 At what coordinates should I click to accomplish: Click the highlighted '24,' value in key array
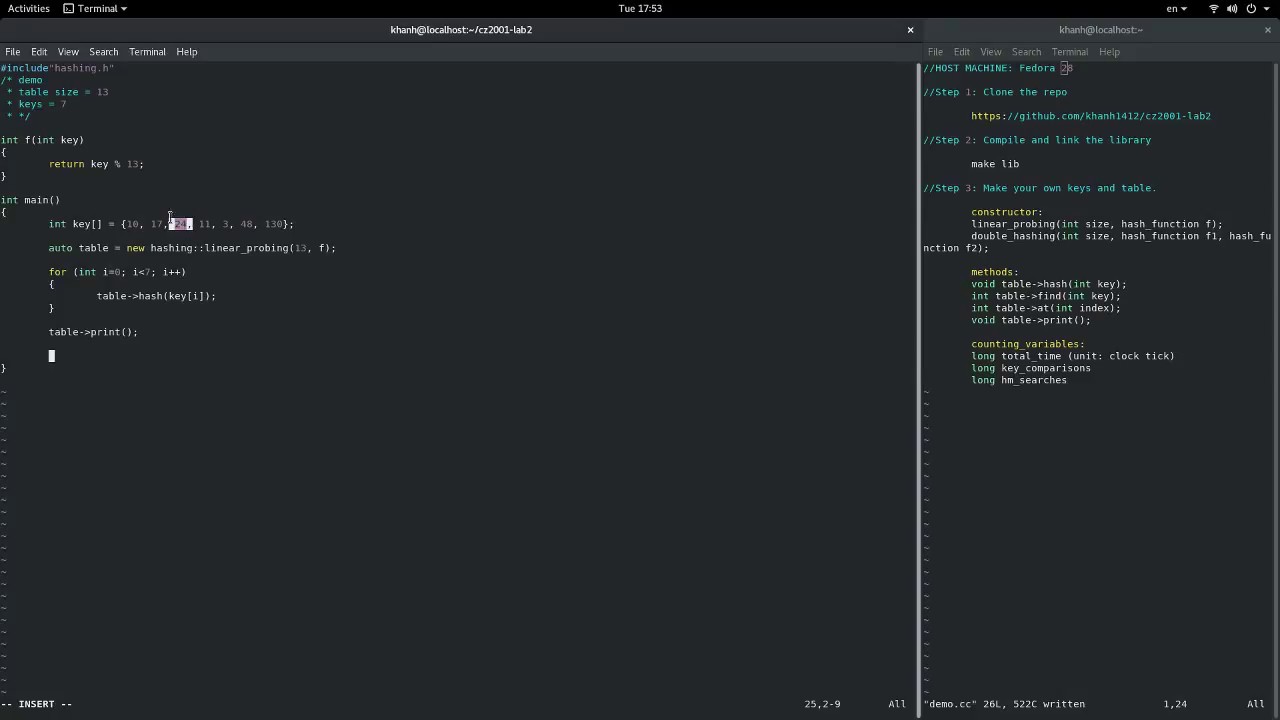pyautogui.click(x=180, y=224)
